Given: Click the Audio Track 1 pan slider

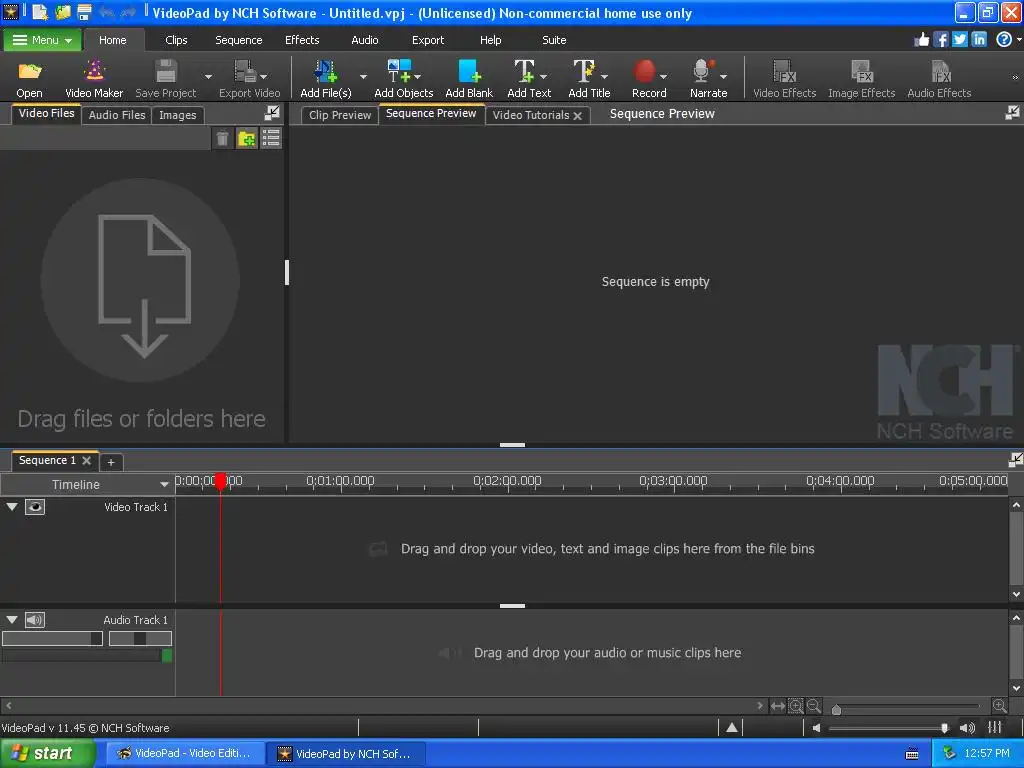Looking at the screenshot, I should click(140, 639).
